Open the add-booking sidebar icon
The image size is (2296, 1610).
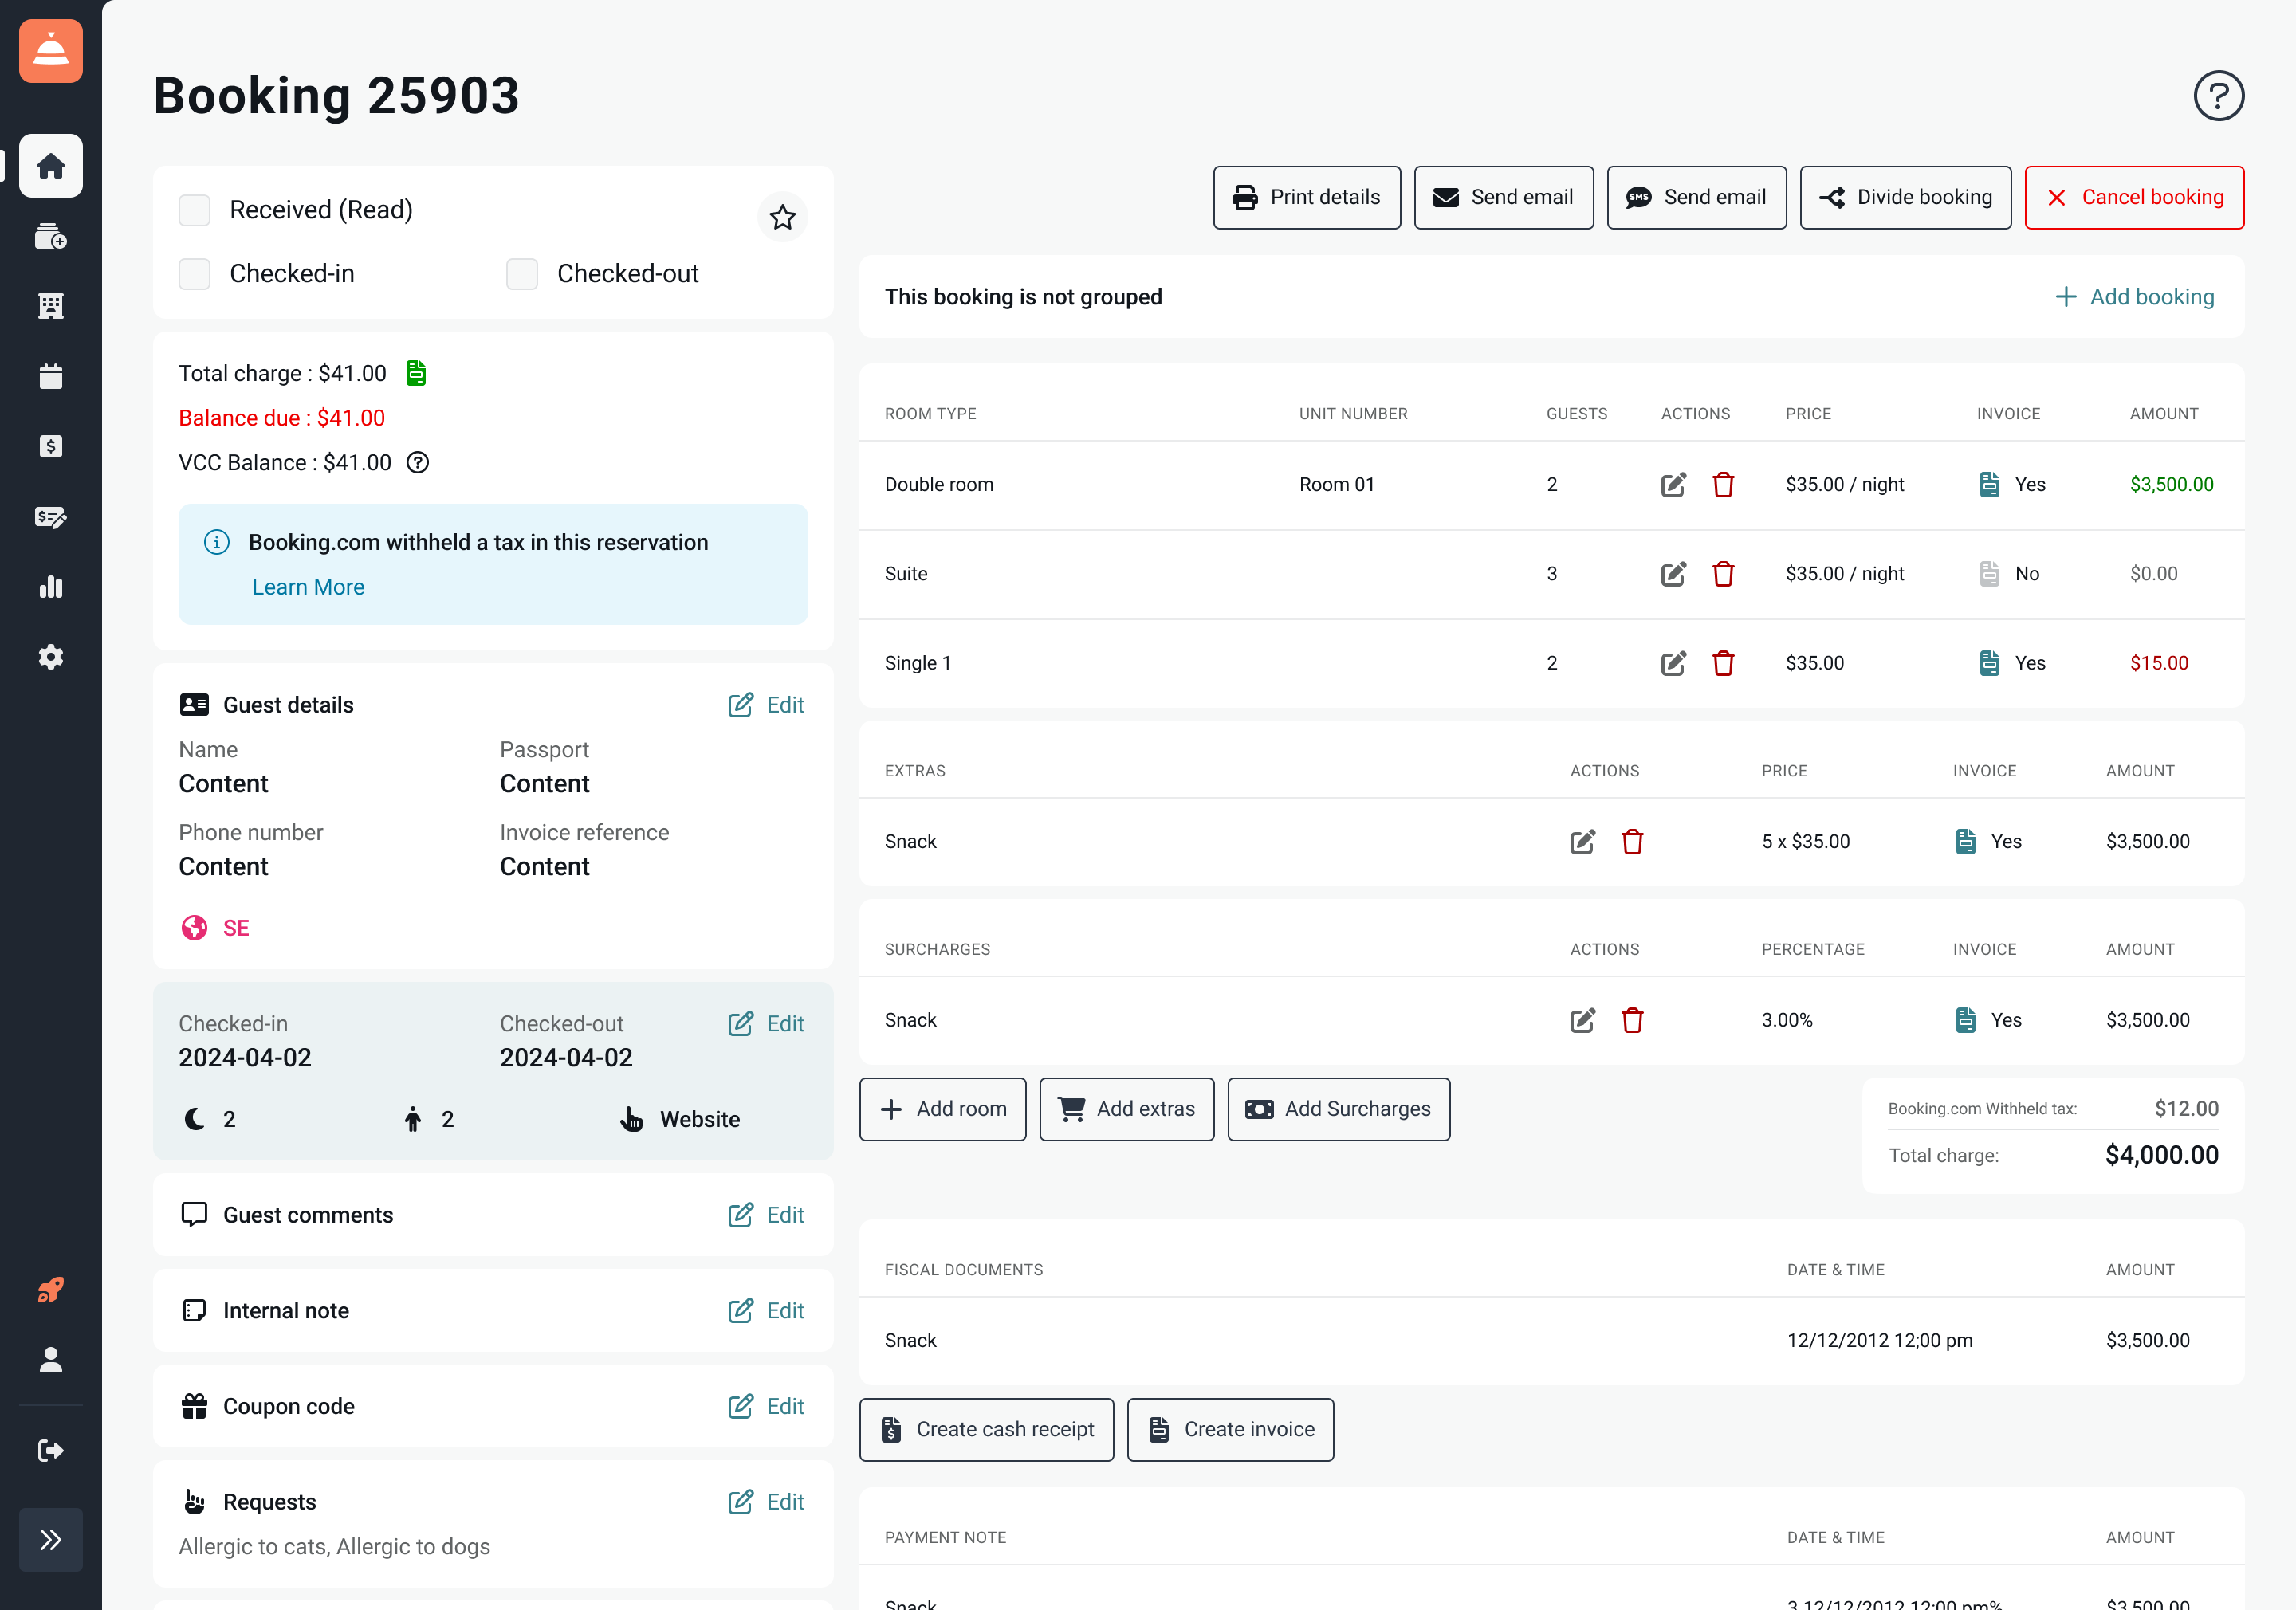coord(51,236)
